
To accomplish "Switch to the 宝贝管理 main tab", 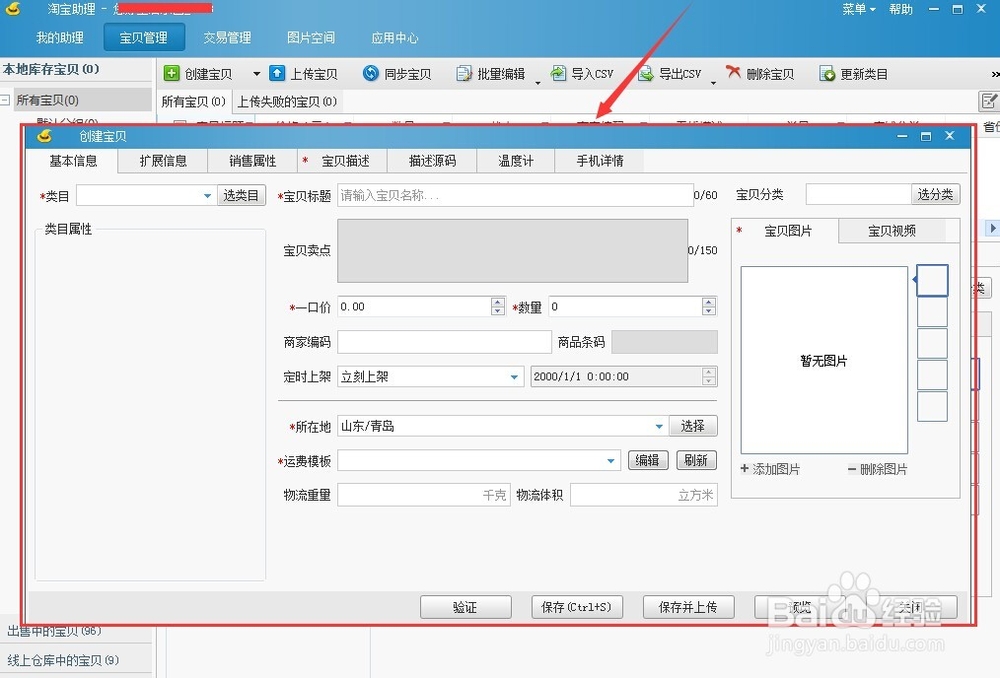I will [144, 38].
